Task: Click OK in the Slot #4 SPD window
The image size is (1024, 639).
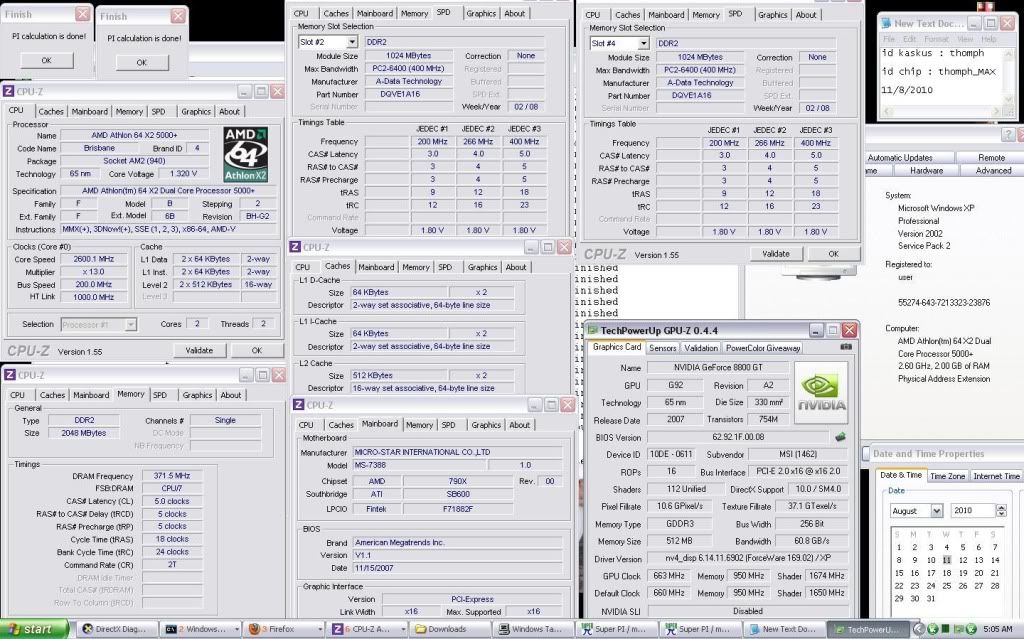Action: [x=833, y=254]
